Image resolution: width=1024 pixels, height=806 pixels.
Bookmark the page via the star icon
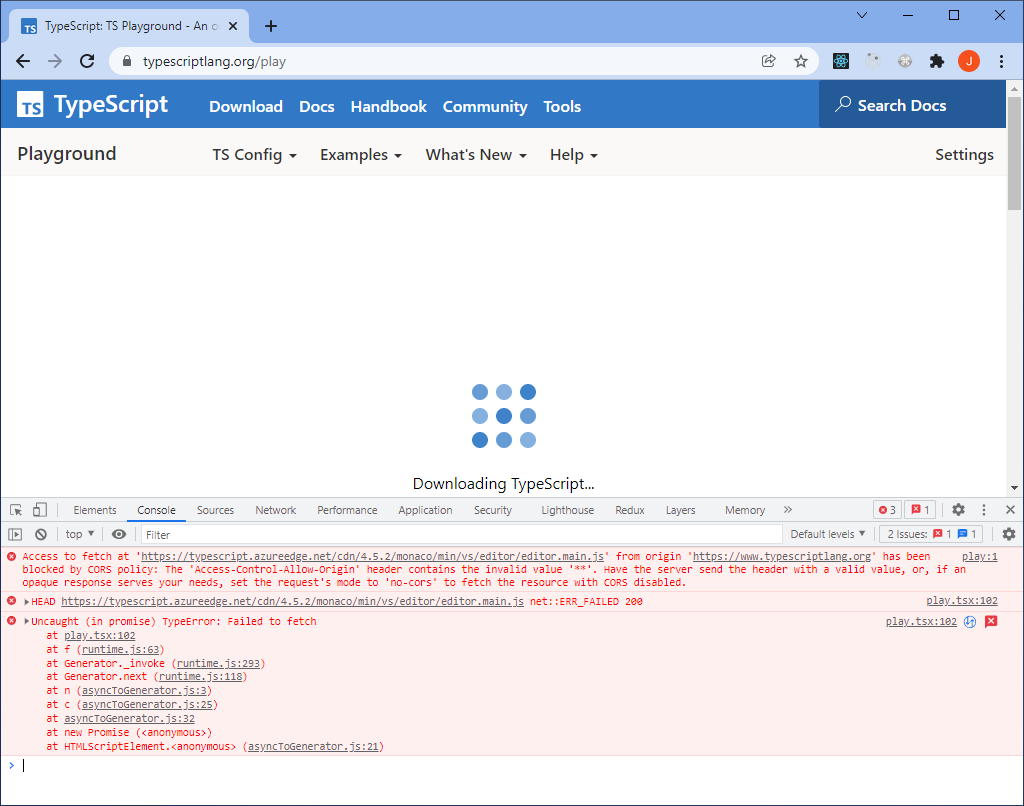click(x=800, y=61)
